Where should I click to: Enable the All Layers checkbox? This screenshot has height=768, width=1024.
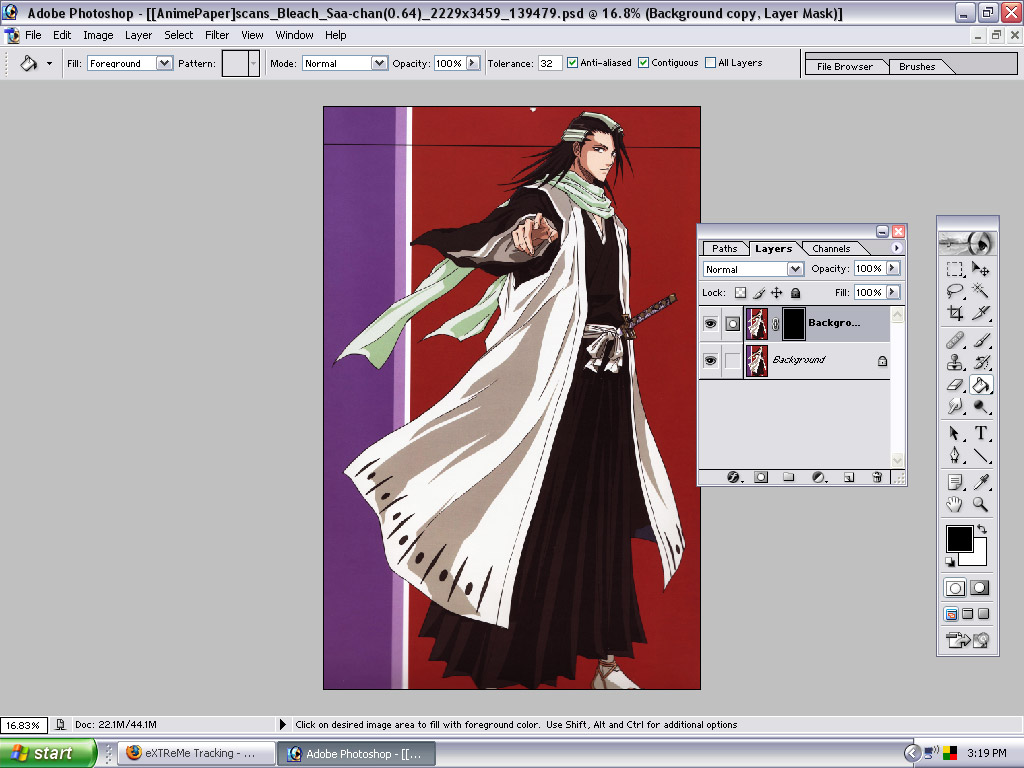click(711, 63)
